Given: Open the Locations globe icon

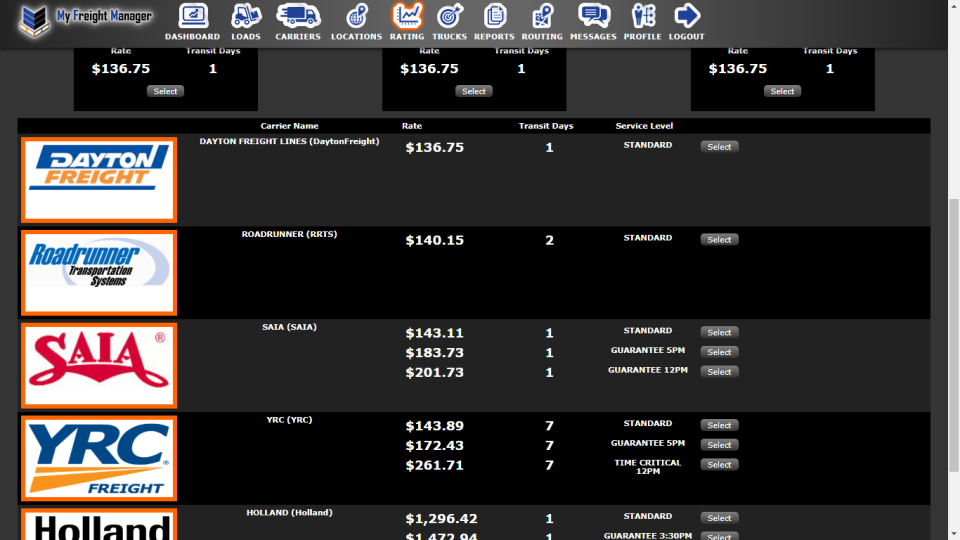Looking at the screenshot, I should pyautogui.click(x=356, y=16).
